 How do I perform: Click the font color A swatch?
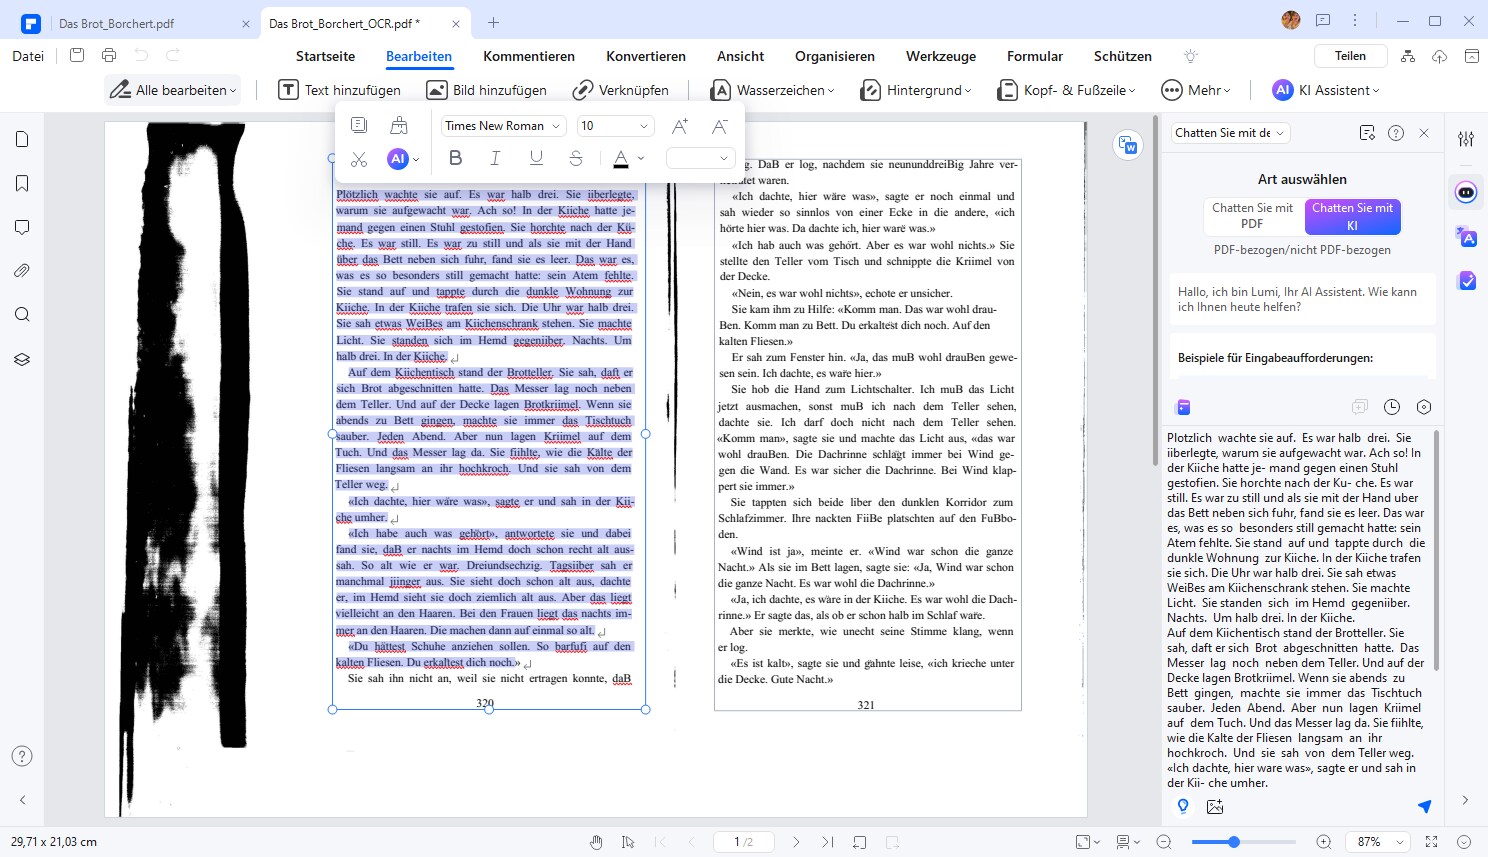point(621,158)
